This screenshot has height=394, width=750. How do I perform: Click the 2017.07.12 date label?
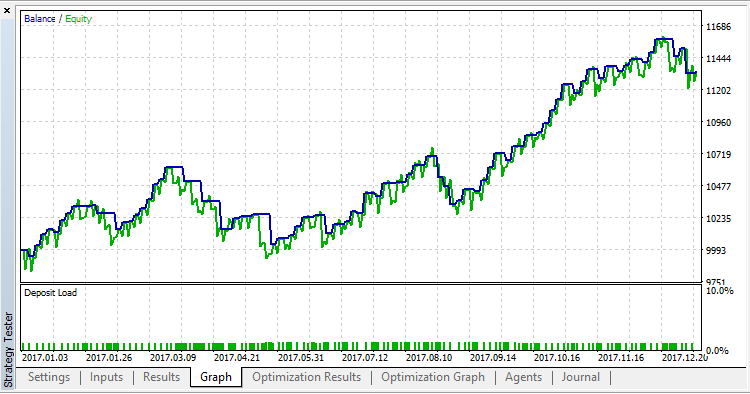click(x=365, y=358)
